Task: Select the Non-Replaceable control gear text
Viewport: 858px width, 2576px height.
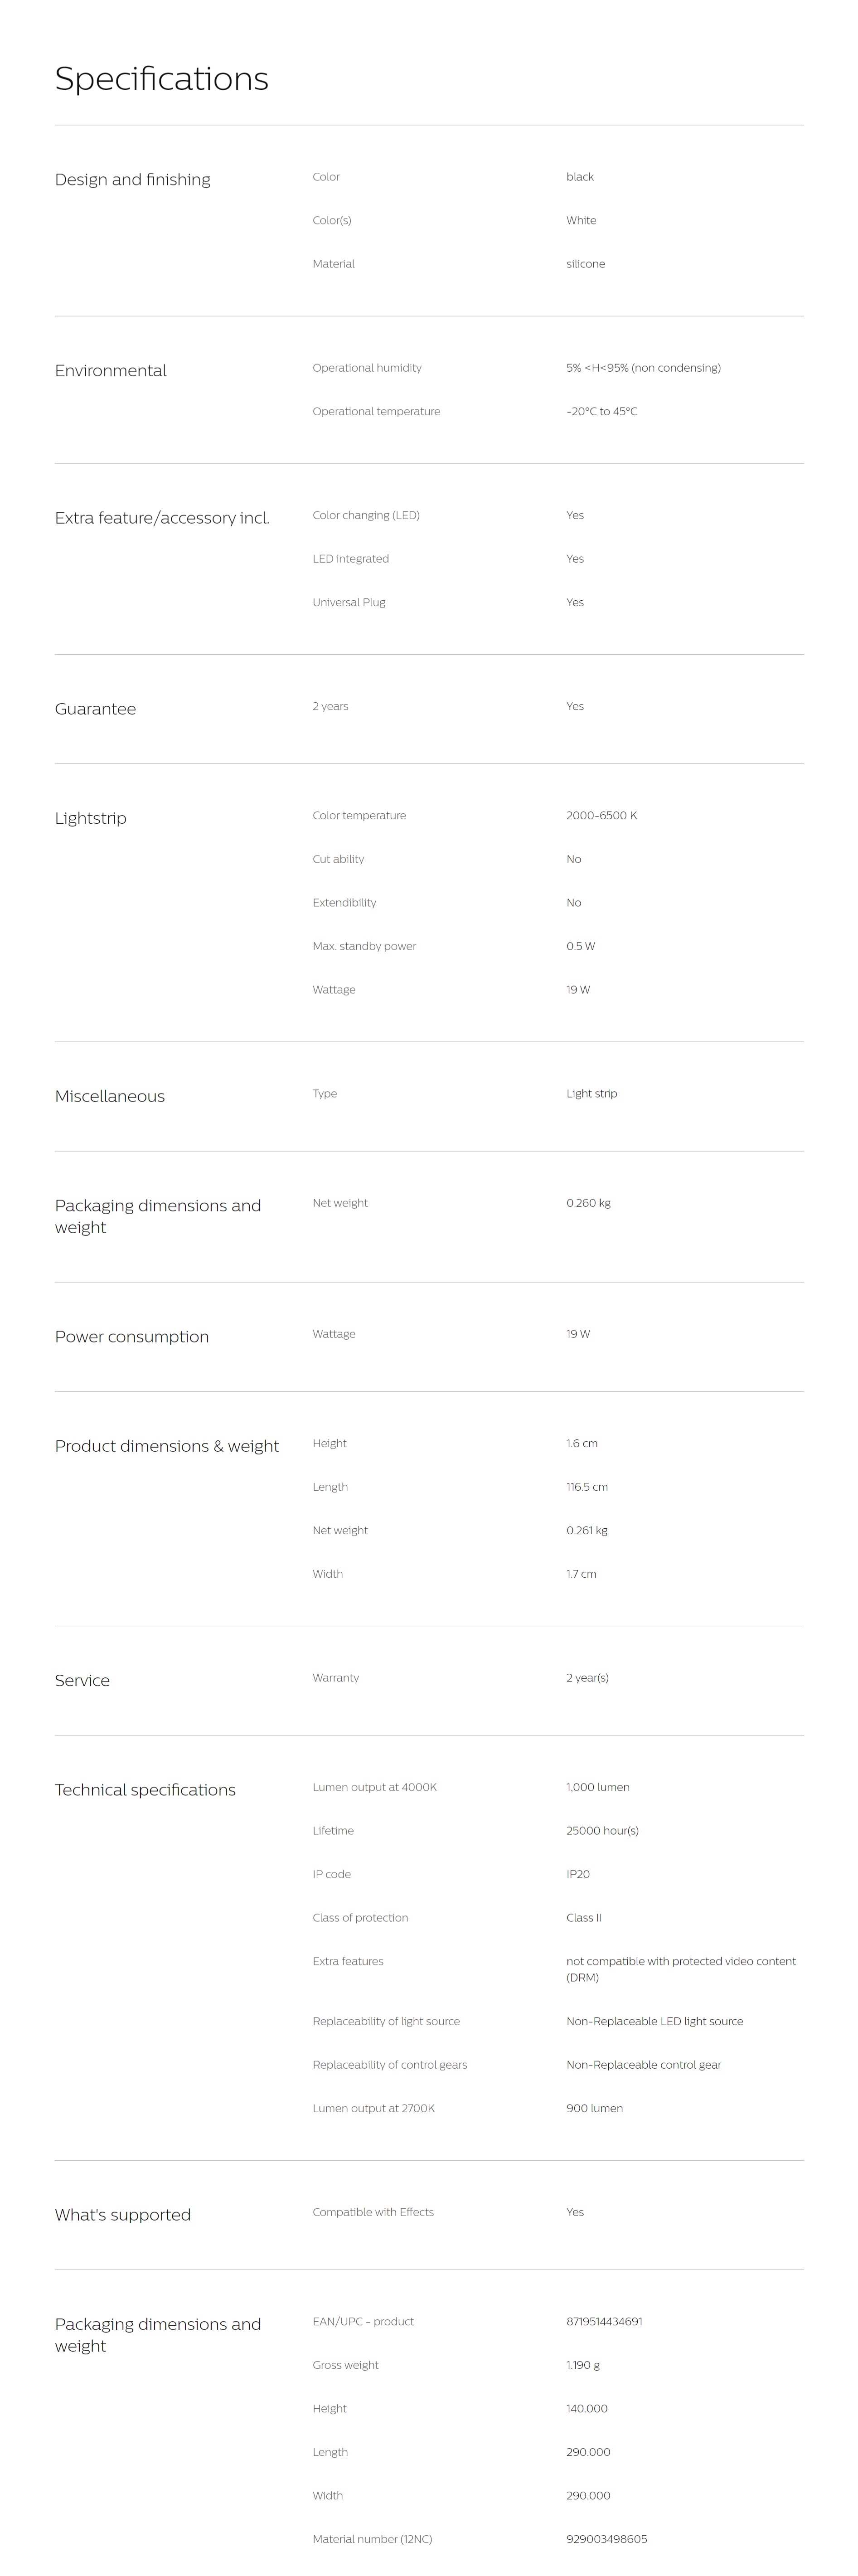Action: pos(643,2065)
